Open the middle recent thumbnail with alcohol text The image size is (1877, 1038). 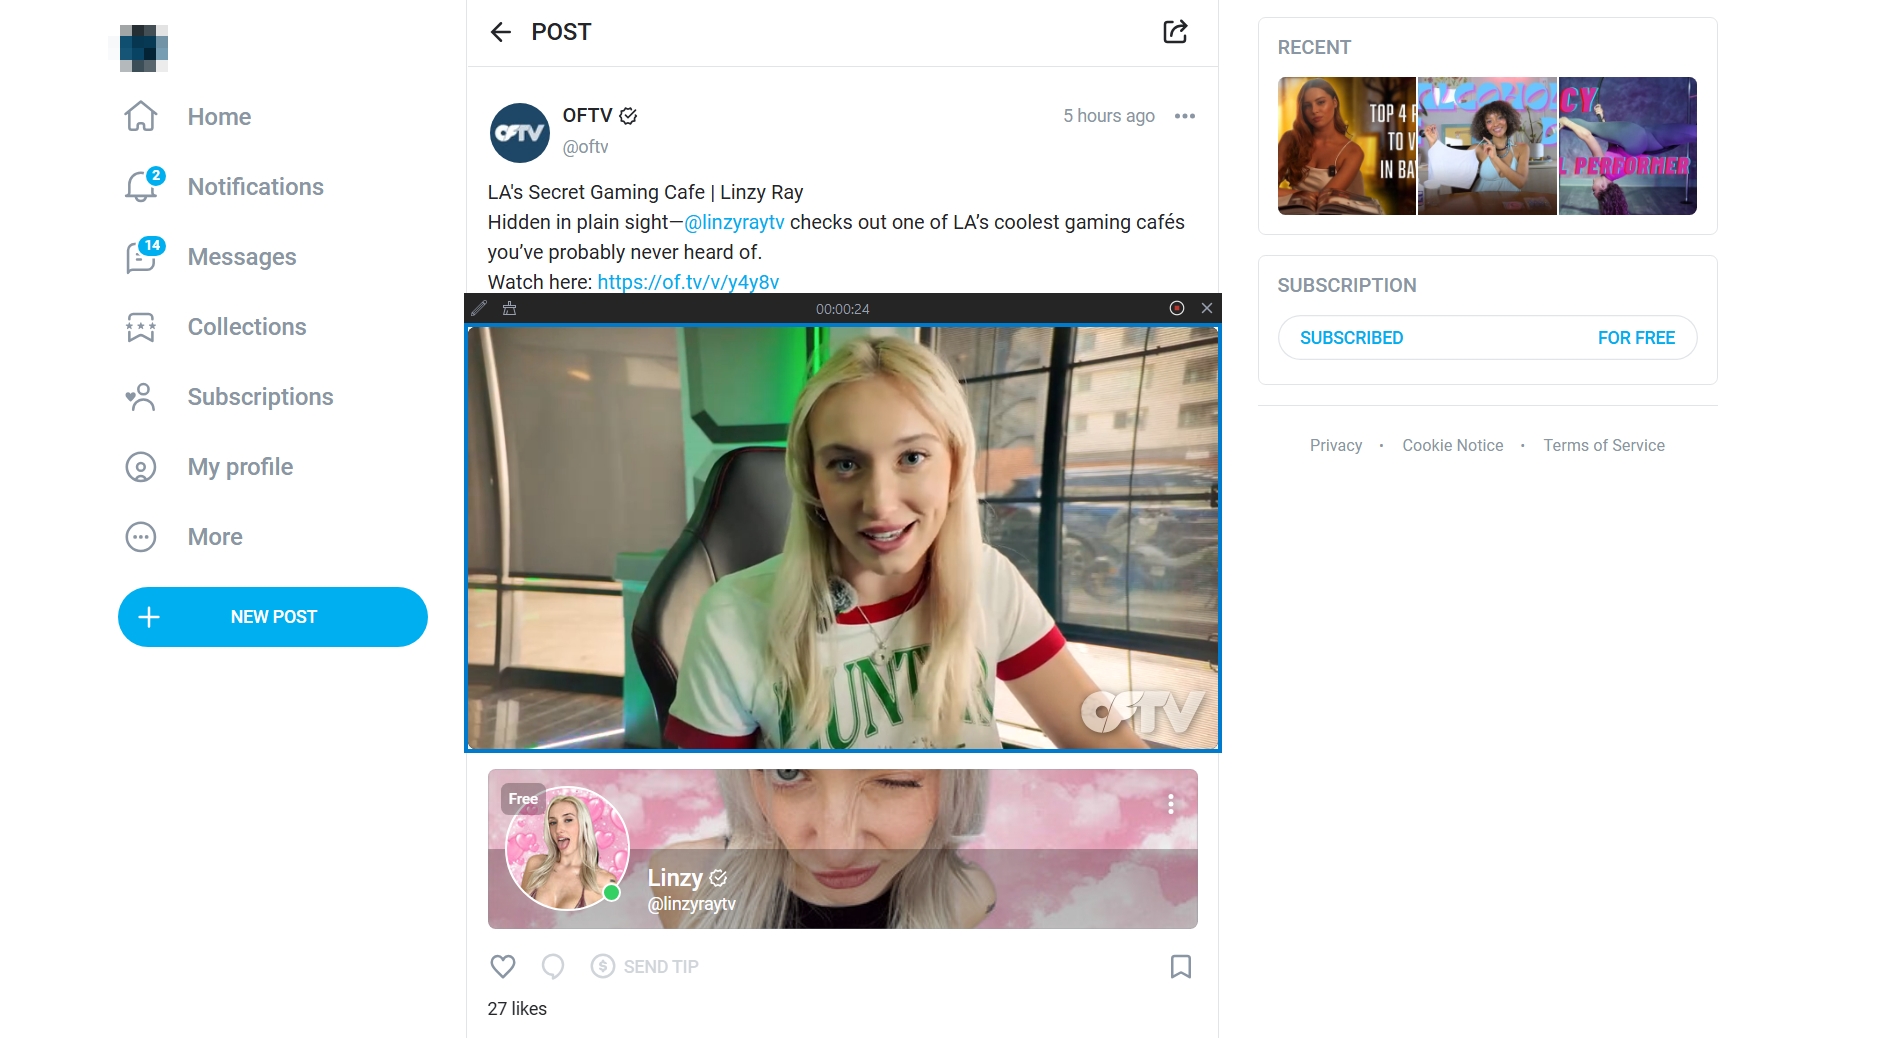coord(1487,146)
